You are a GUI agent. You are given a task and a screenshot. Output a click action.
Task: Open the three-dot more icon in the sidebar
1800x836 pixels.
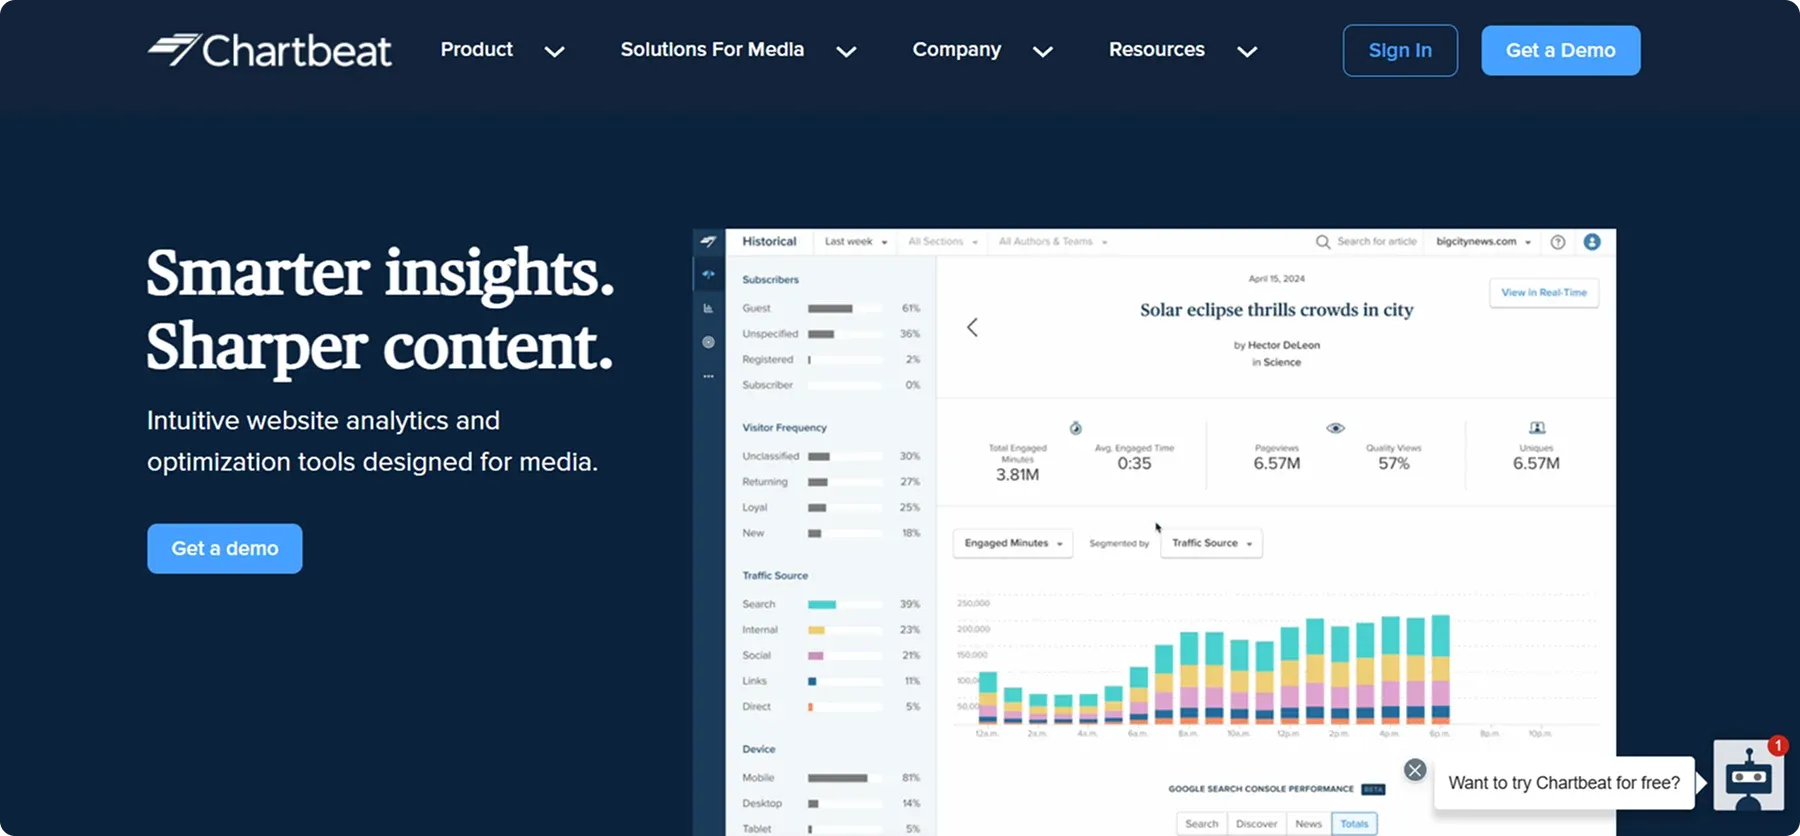pos(708,376)
